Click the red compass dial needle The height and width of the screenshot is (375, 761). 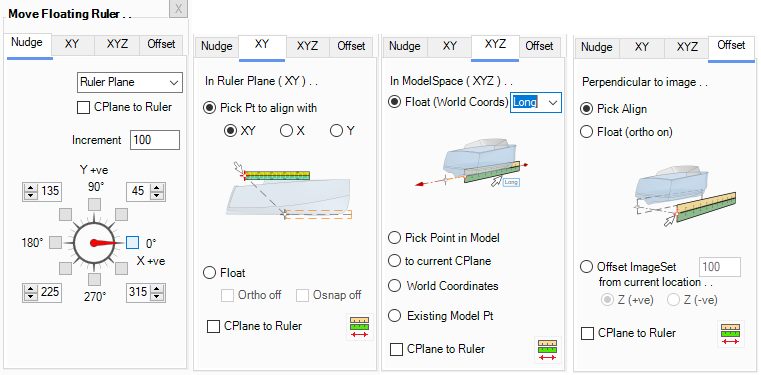tap(103, 243)
